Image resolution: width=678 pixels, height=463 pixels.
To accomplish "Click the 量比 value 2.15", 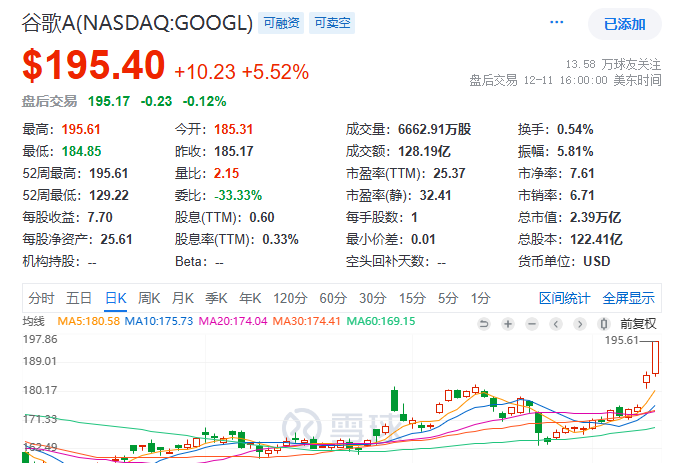I will coord(227,173).
